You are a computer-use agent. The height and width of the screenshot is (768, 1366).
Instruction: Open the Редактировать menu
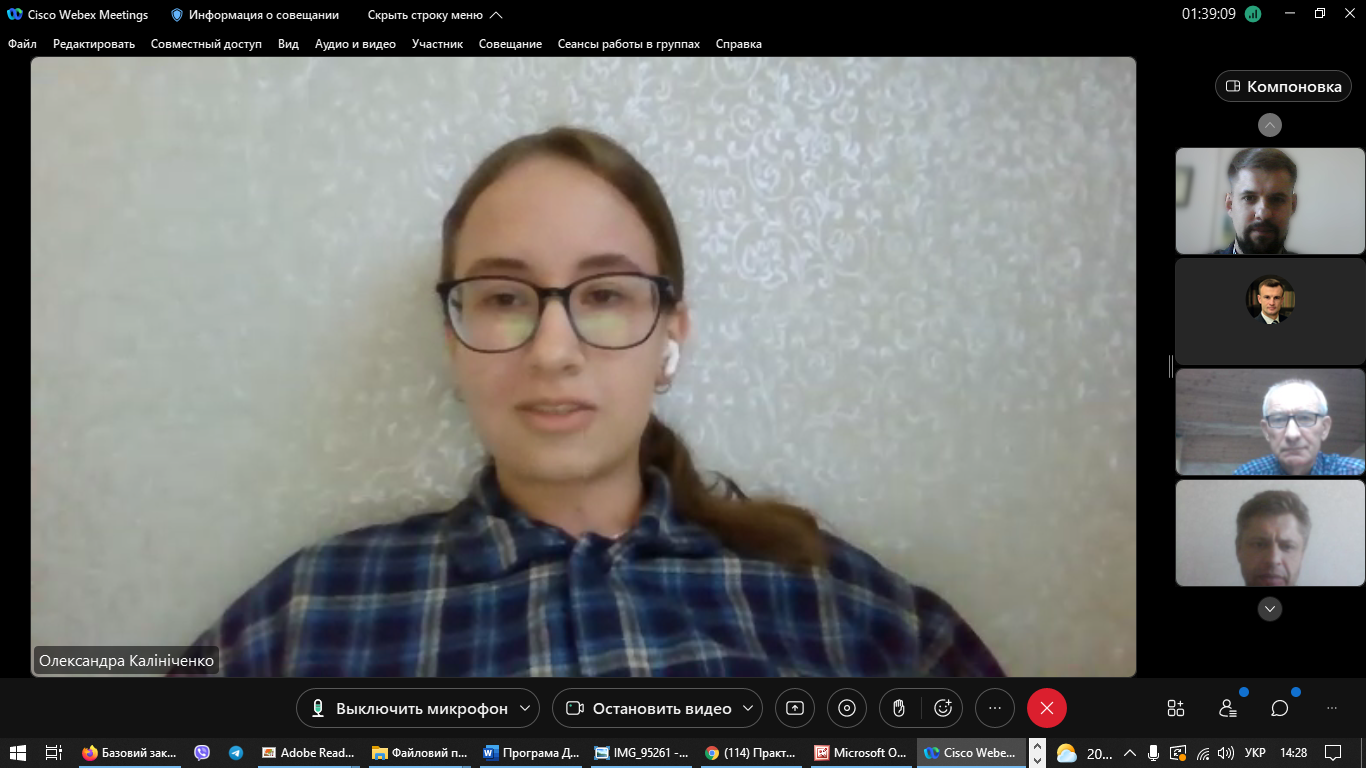coord(94,44)
